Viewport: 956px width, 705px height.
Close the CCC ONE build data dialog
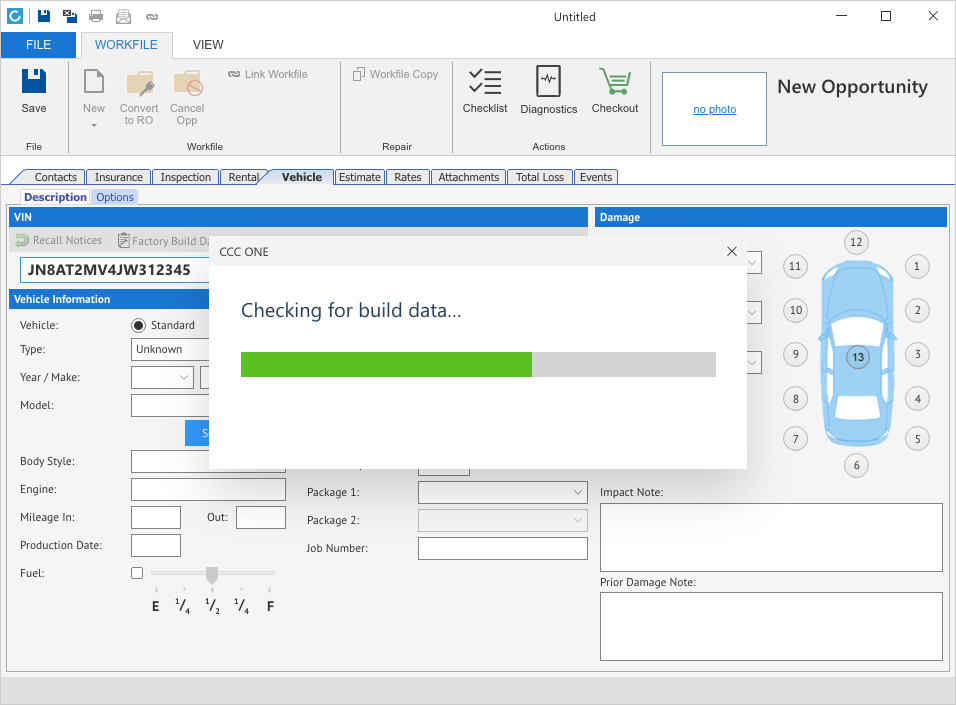coord(732,251)
